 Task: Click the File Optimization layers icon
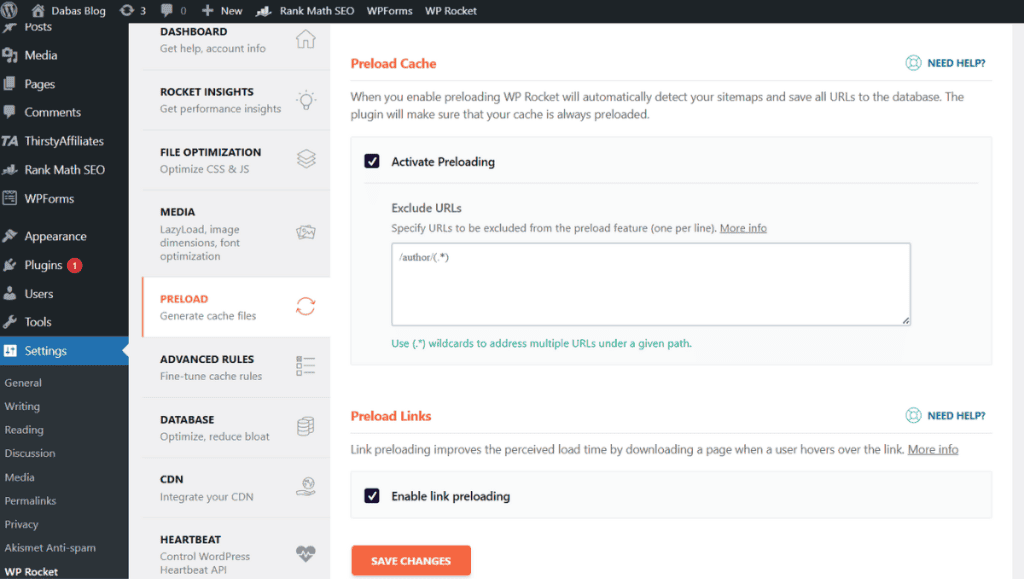(306, 159)
